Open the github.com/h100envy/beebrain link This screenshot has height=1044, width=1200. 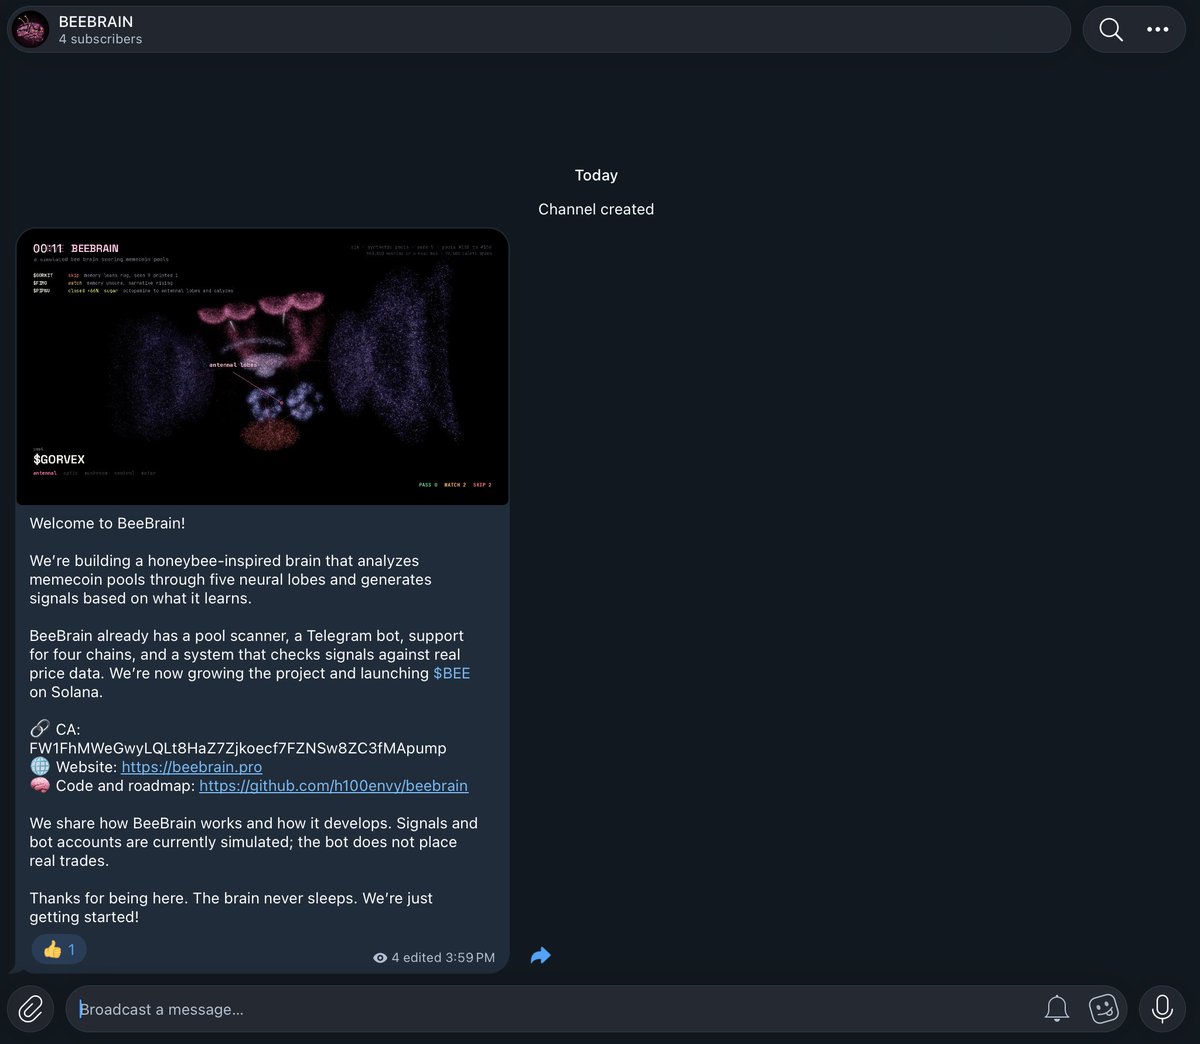pos(334,786)
